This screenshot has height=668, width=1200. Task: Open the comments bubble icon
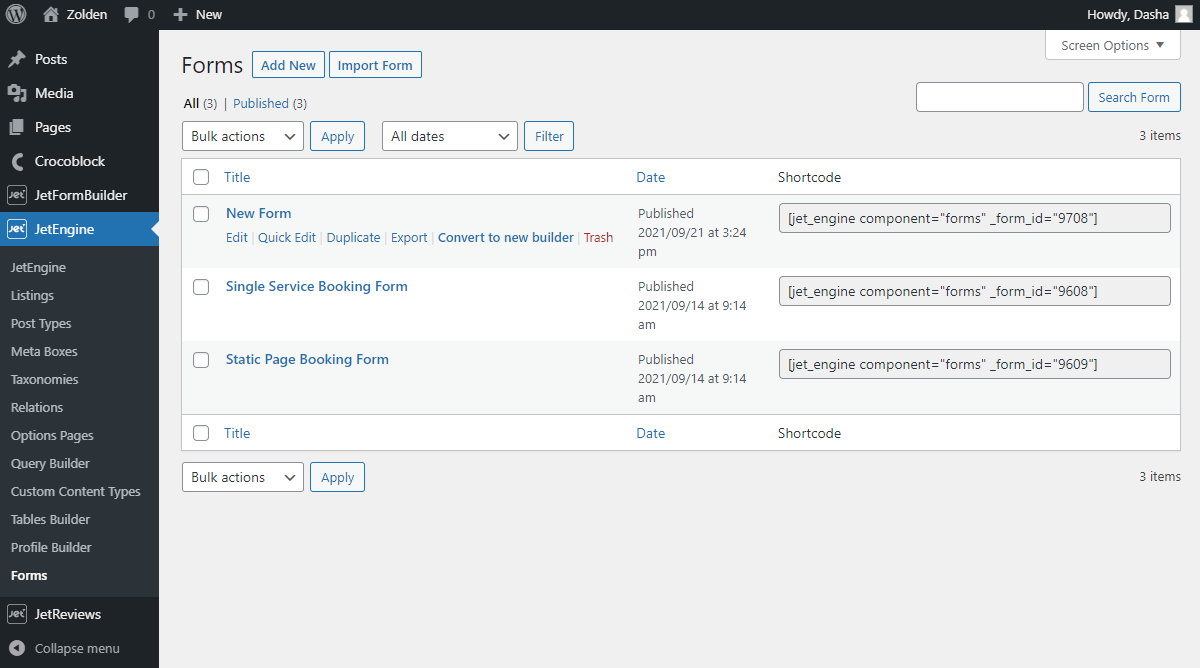[132, 15]
